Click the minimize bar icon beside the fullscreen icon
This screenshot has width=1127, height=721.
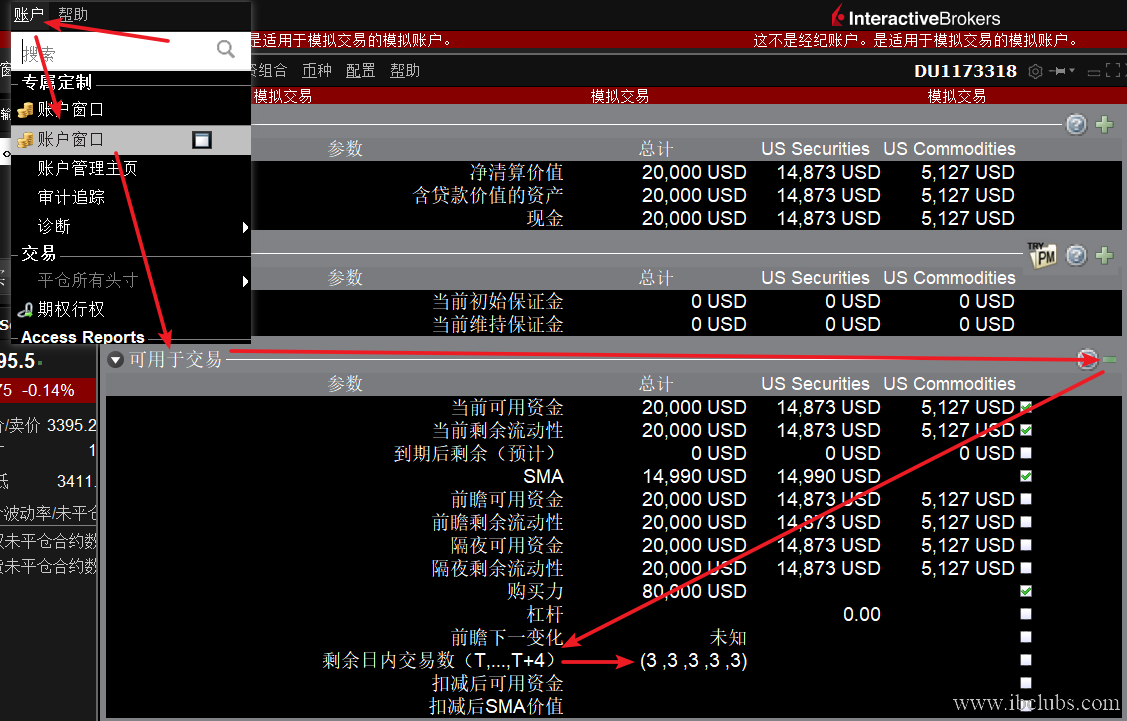tap(1093, 73)
